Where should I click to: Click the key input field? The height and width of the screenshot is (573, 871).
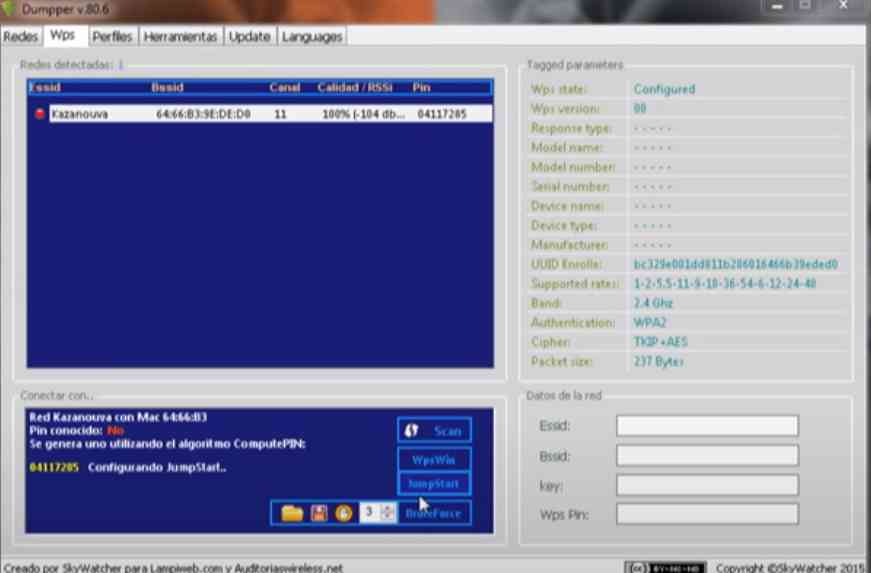click(x=707, y=485)
